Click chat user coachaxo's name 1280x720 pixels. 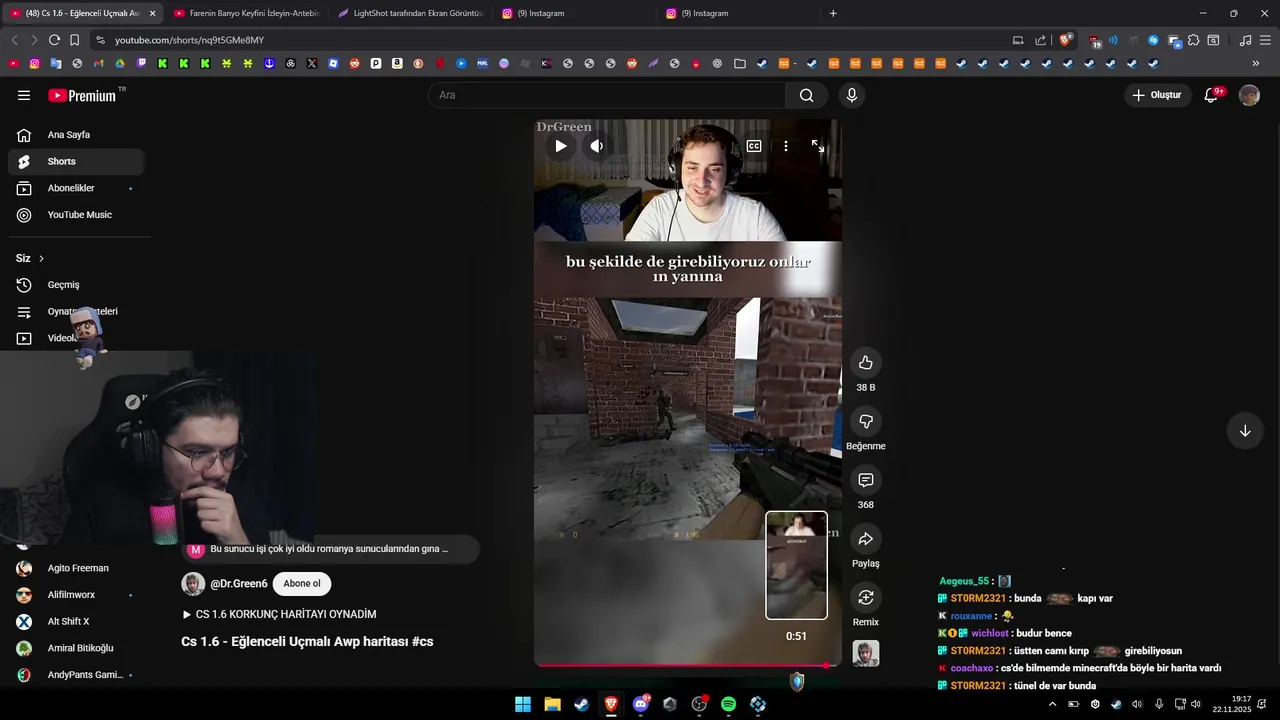[972, 668]
